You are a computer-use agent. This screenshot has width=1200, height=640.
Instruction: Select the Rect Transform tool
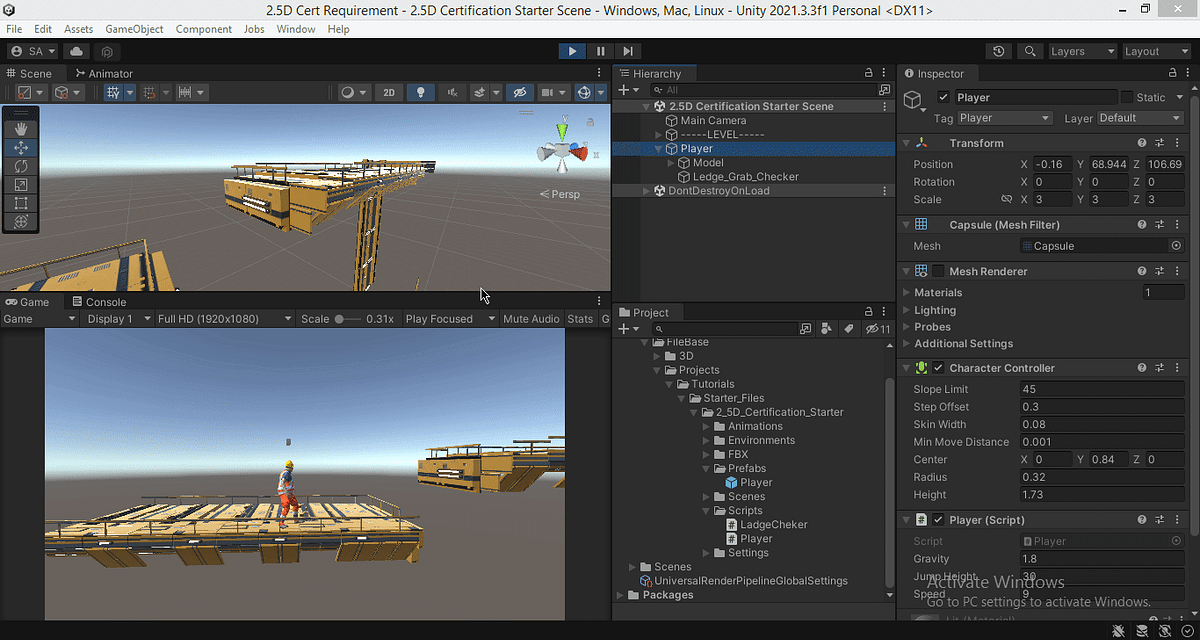coord(21,202)
